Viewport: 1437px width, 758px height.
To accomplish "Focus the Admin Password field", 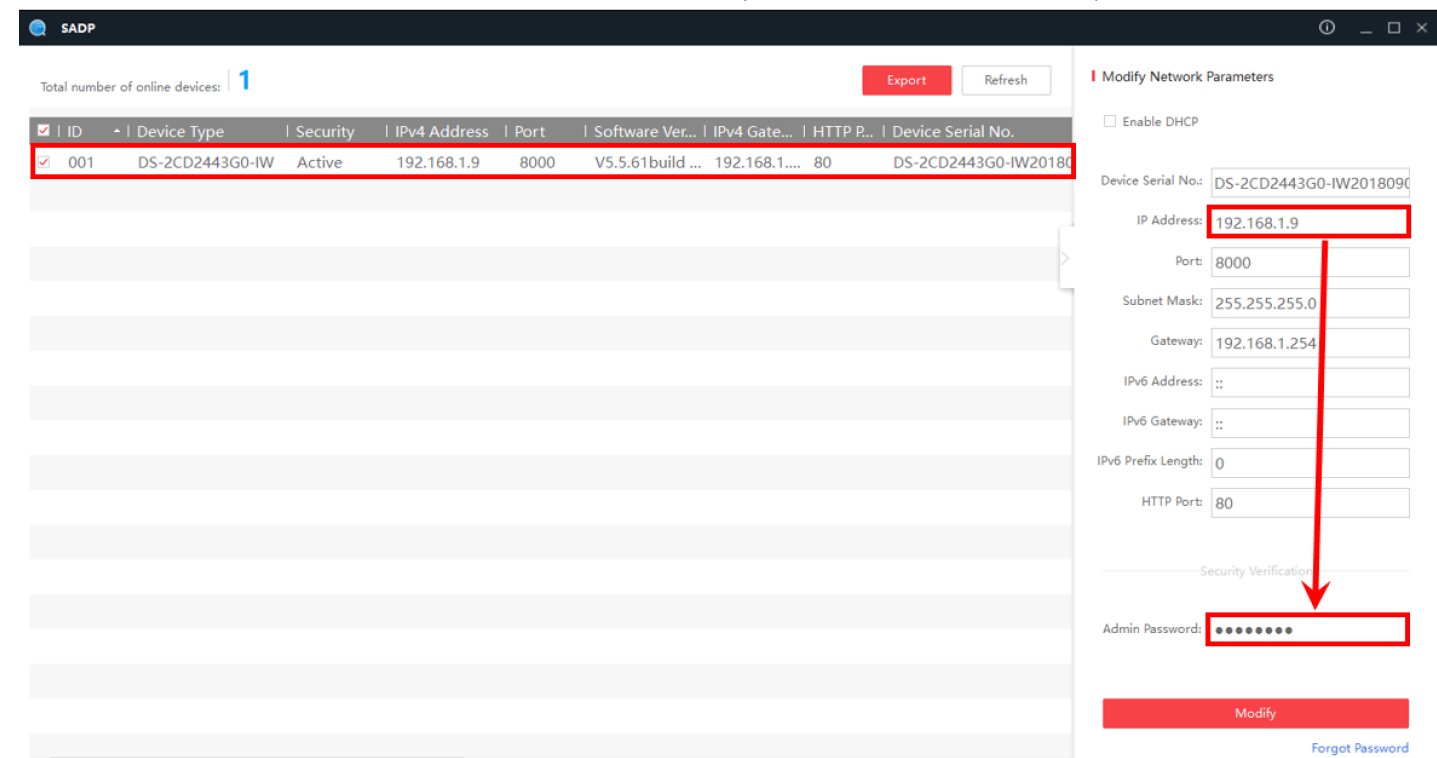I will click(1308, 629).
